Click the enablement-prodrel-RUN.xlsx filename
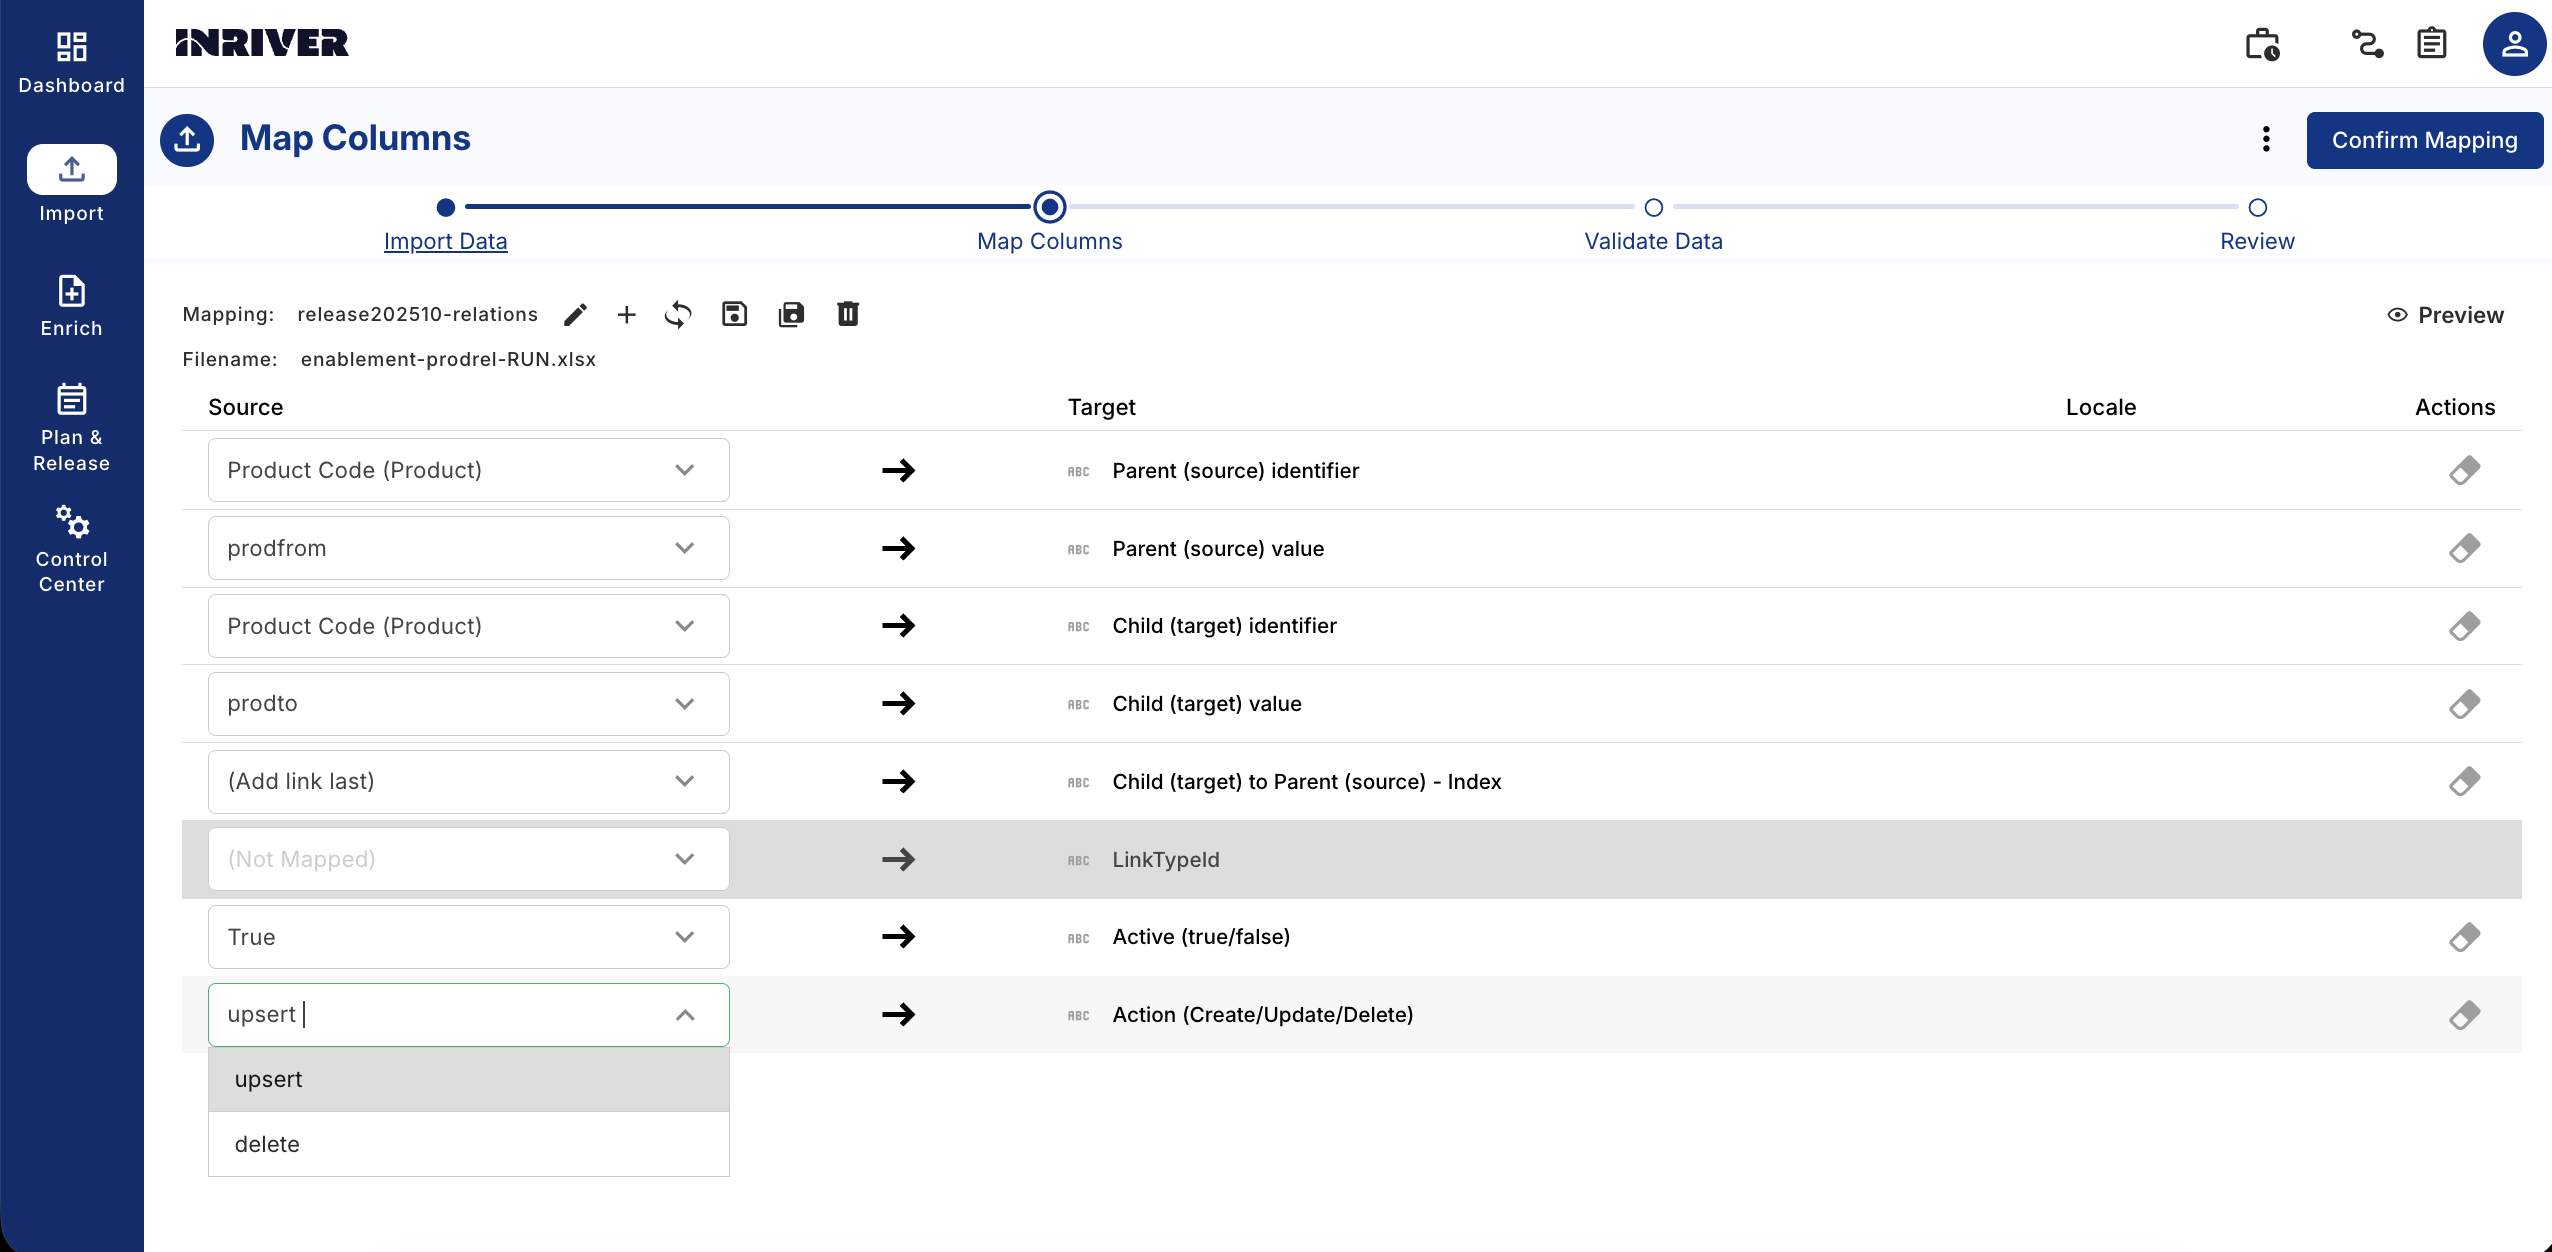Screen dimensions: 2552x1252 448,360
